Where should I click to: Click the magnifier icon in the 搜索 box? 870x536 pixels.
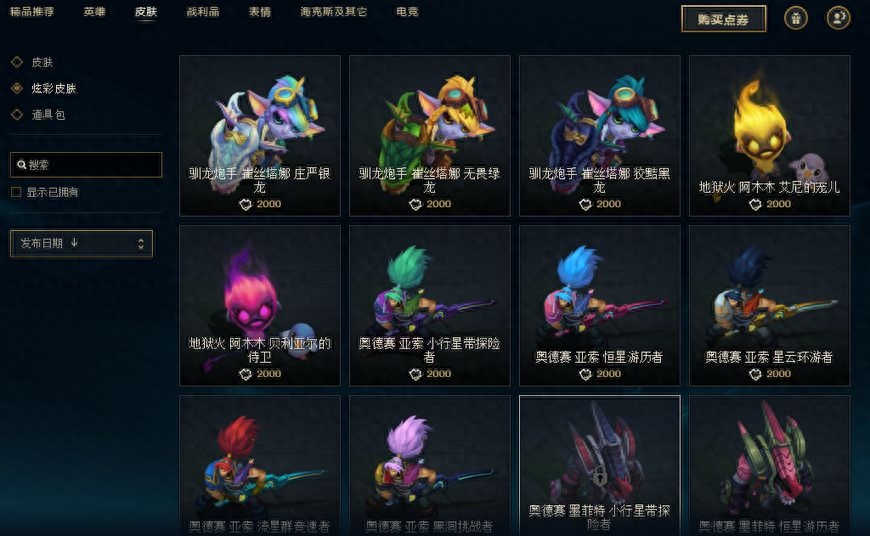tap(22, 165)
